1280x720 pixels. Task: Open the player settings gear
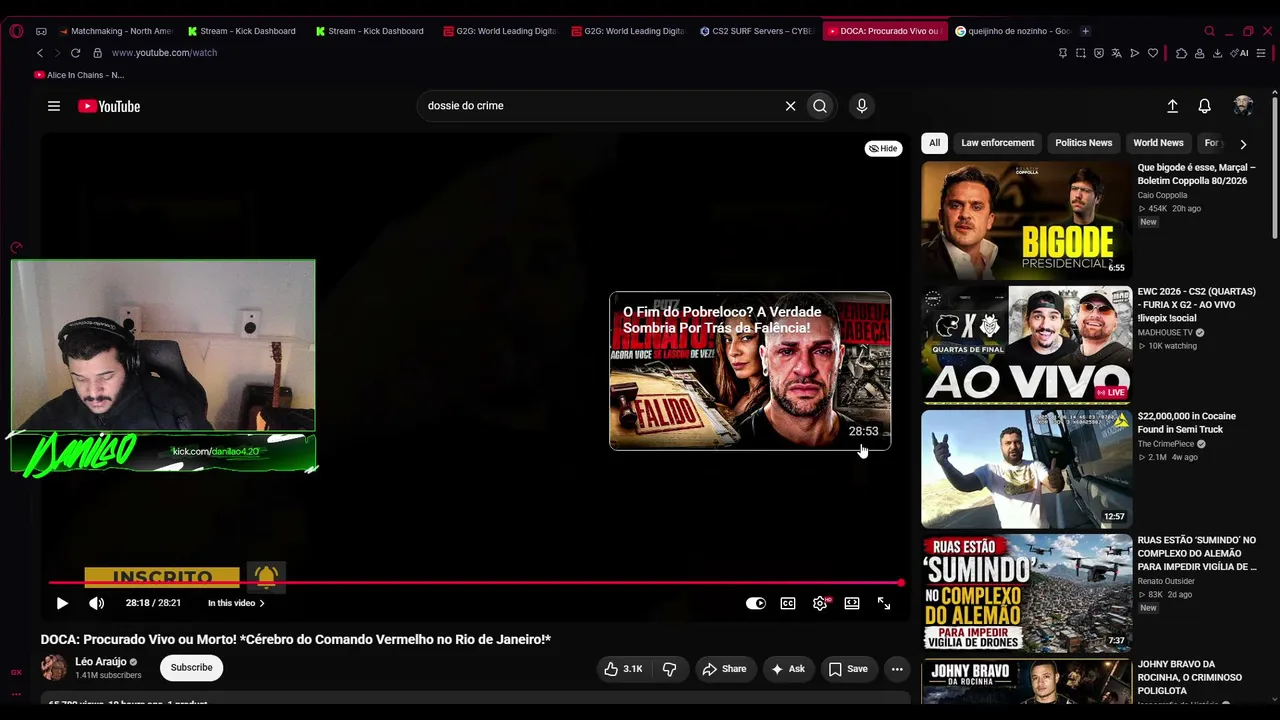821,603
